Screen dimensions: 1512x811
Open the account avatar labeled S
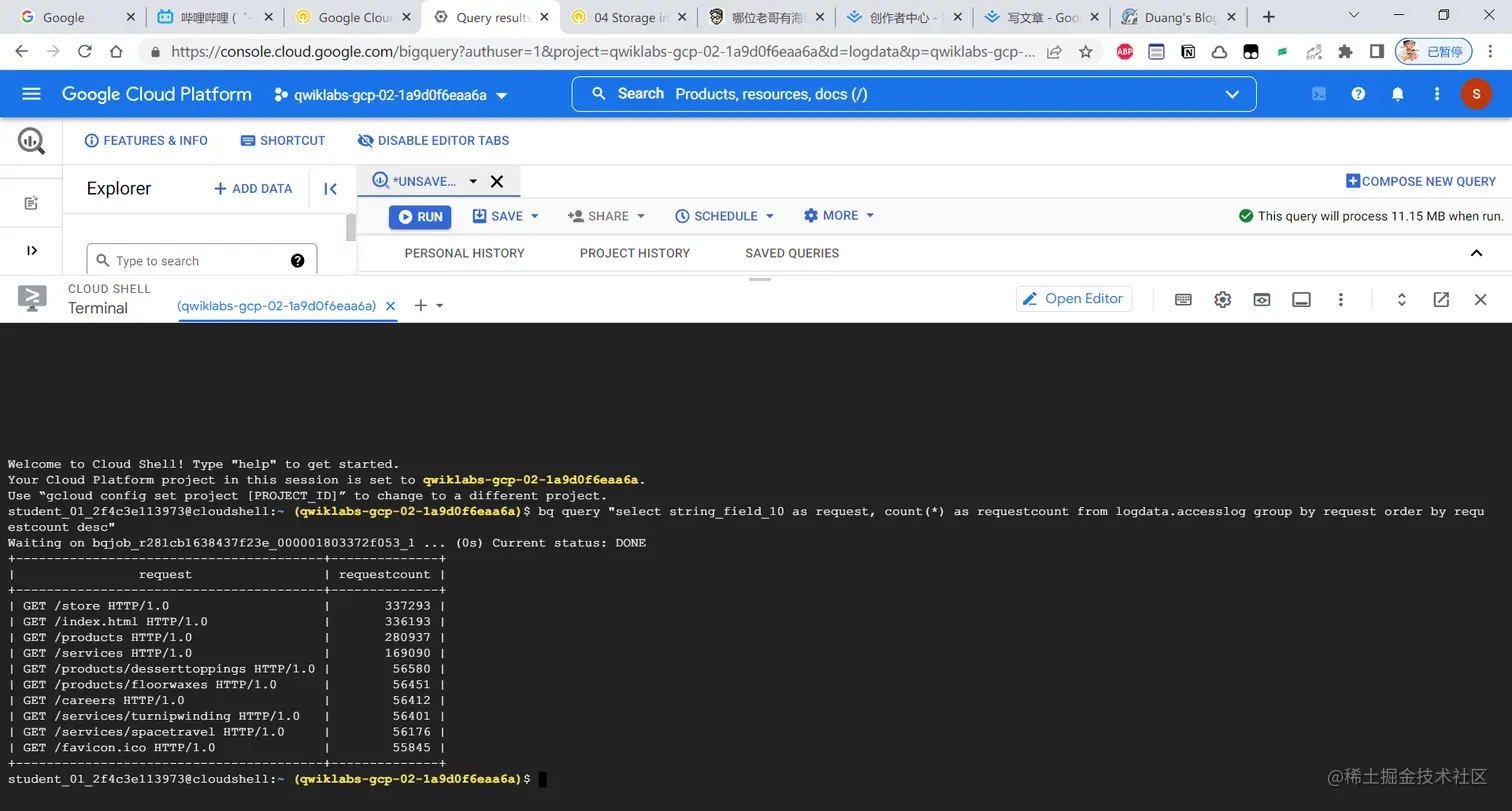click(x=1476, y=94)
